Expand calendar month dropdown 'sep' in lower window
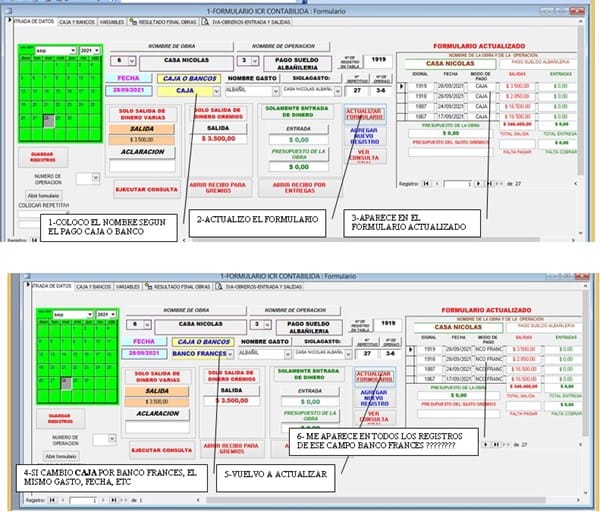 pyautogui.click(x=90, y=315)
